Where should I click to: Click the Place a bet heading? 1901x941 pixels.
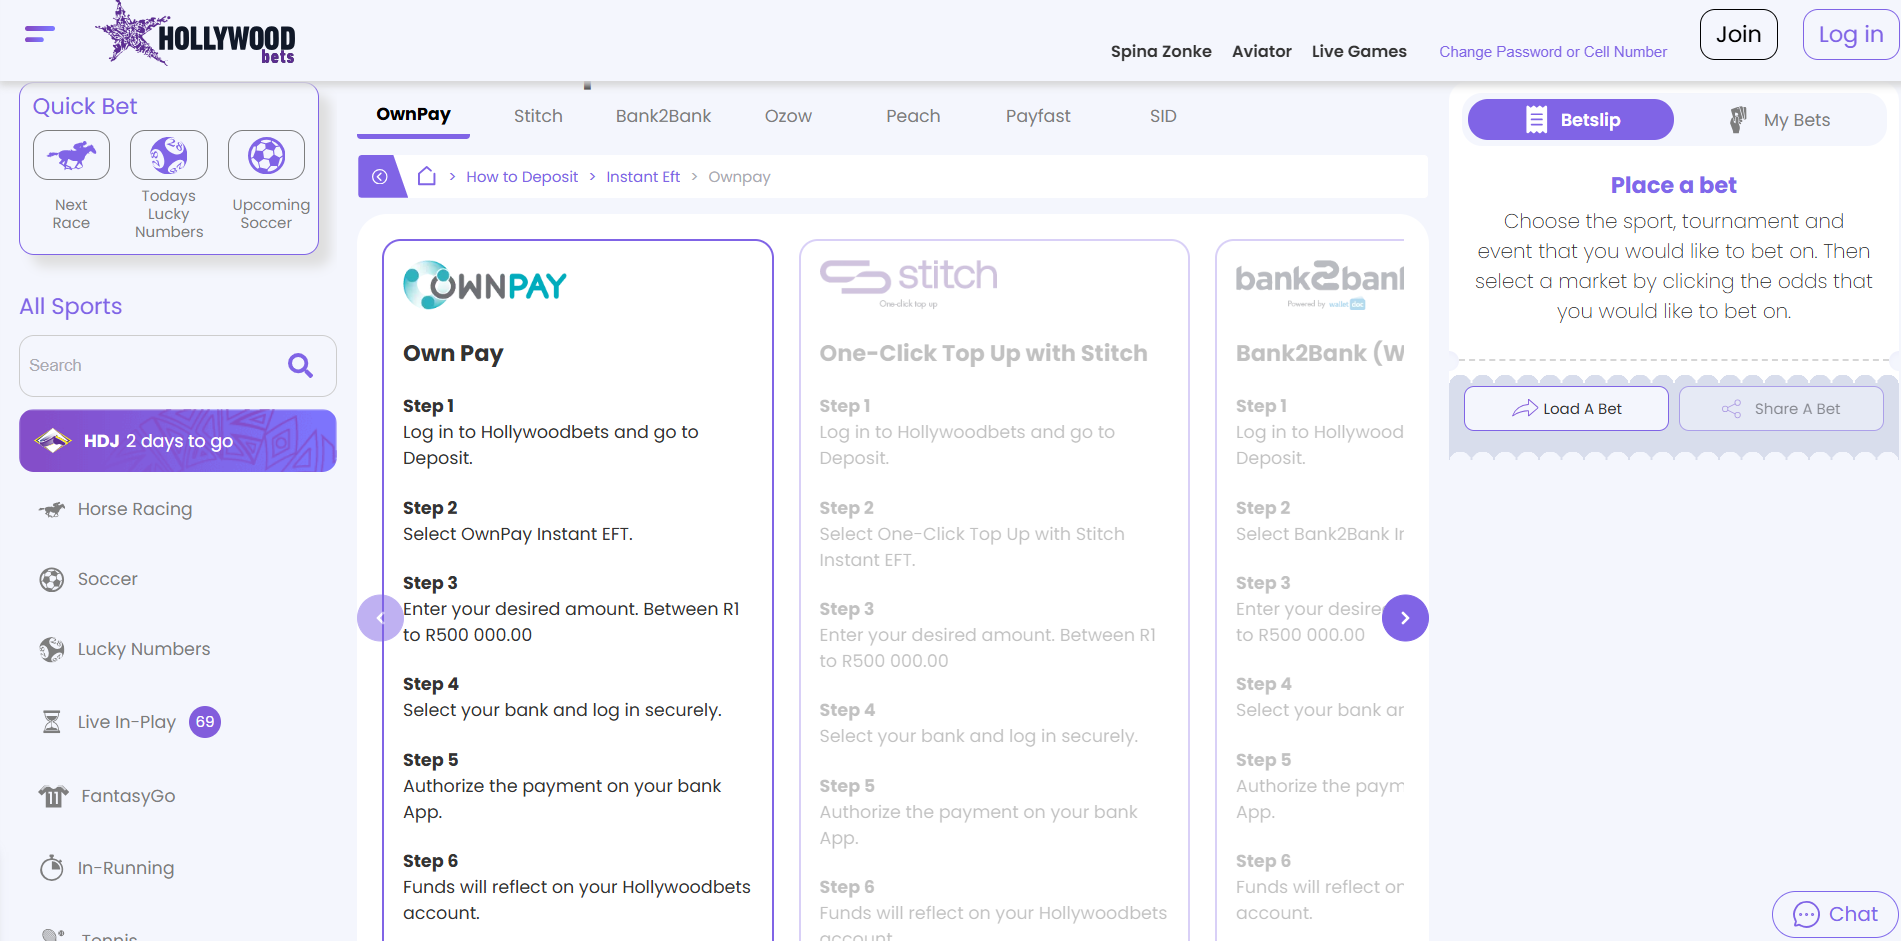click(1673, 185)
